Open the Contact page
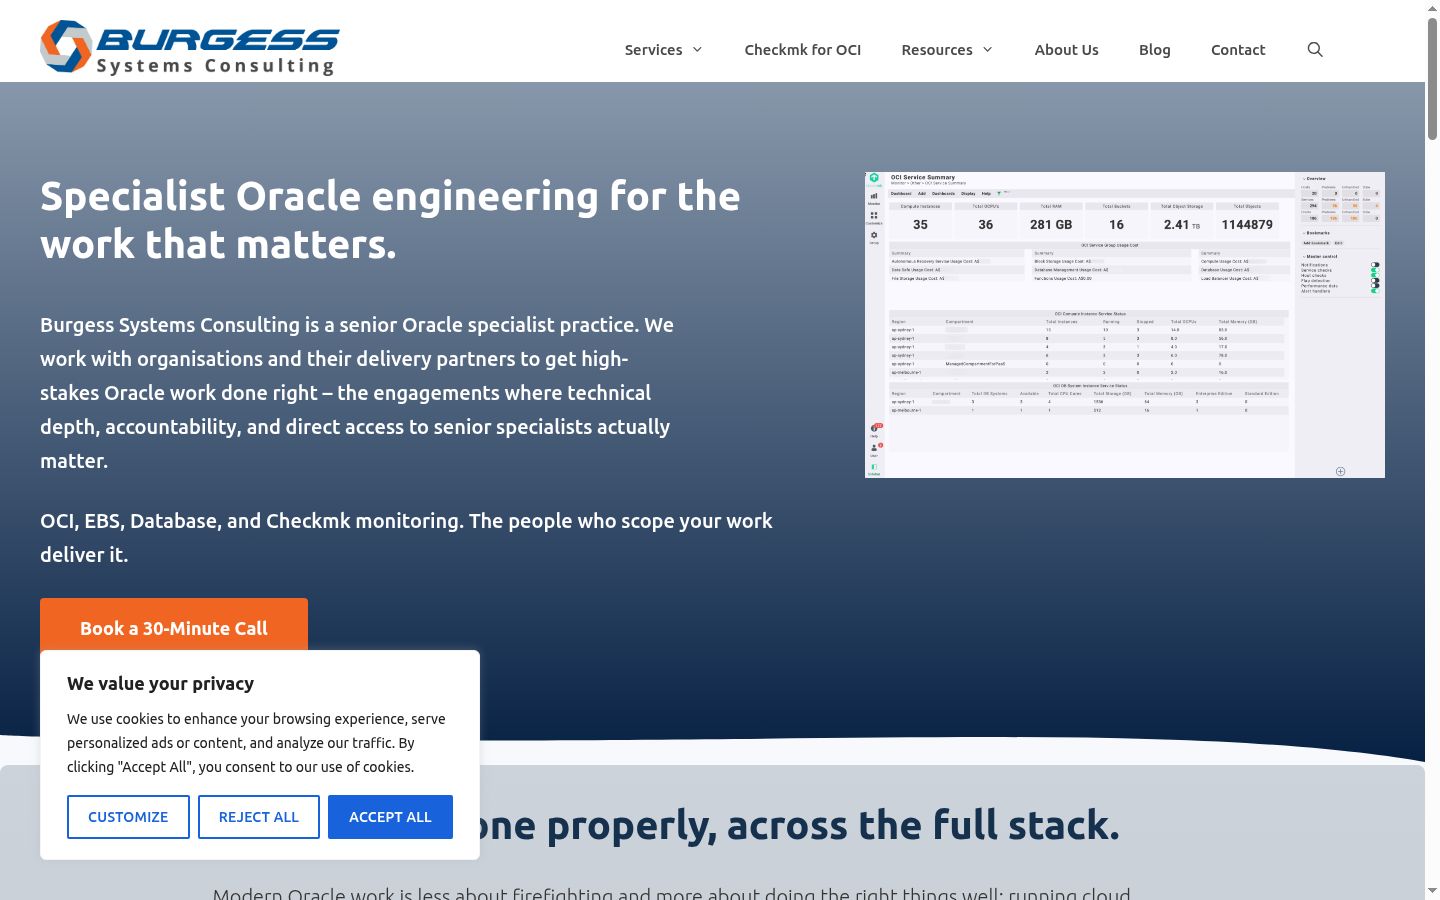This screenshot has width=1440, height=900. pyautogui.click(x=1238, y=50)
